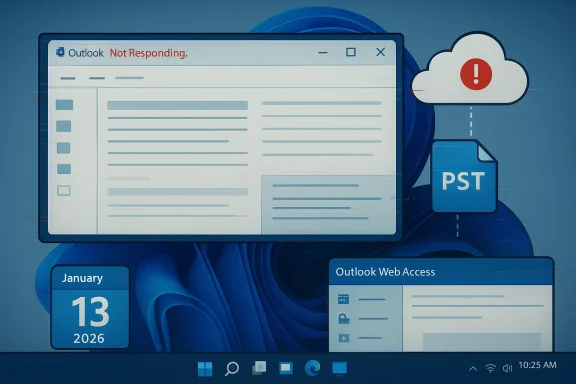Open the blue window app right of Edge
Image resolution: width=576 pixels, height=384 pixels.
click(339, 368)
